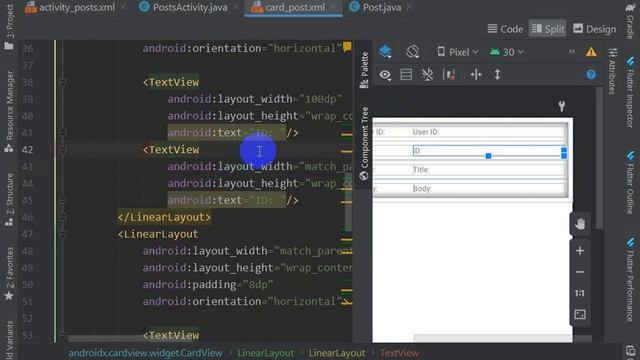
Task: Open the Attributes panel
Action: 612,72
